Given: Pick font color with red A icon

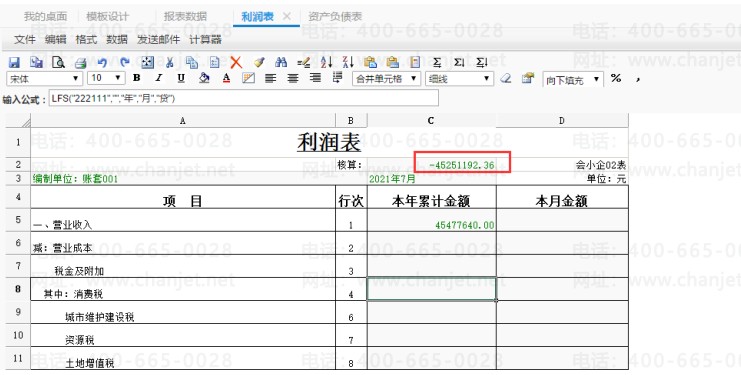Looking at the screenshot, I should (x=226, y=78).
